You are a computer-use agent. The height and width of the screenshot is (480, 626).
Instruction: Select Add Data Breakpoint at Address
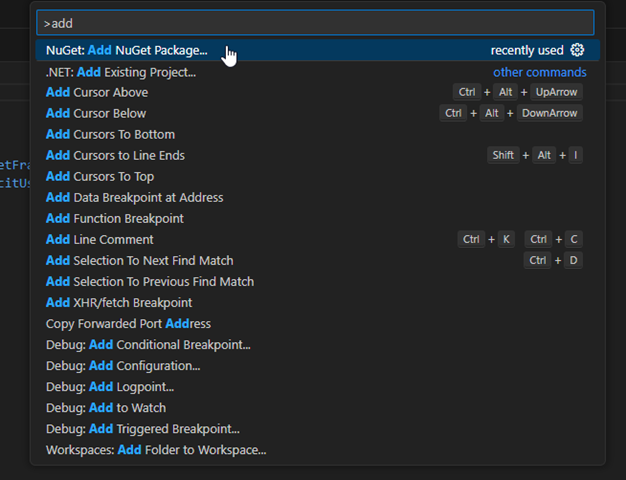(x=317, y=198)
